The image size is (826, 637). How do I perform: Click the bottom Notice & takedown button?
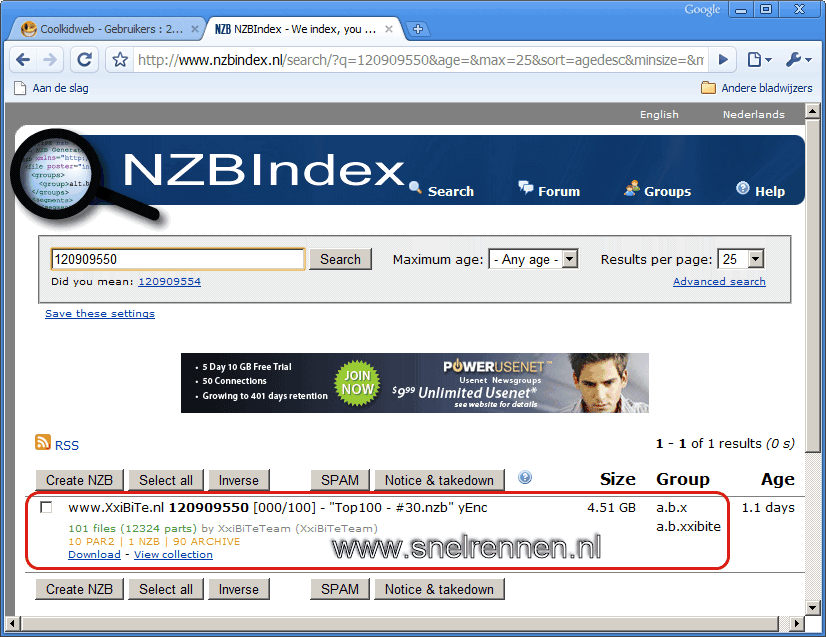point(439,589)
